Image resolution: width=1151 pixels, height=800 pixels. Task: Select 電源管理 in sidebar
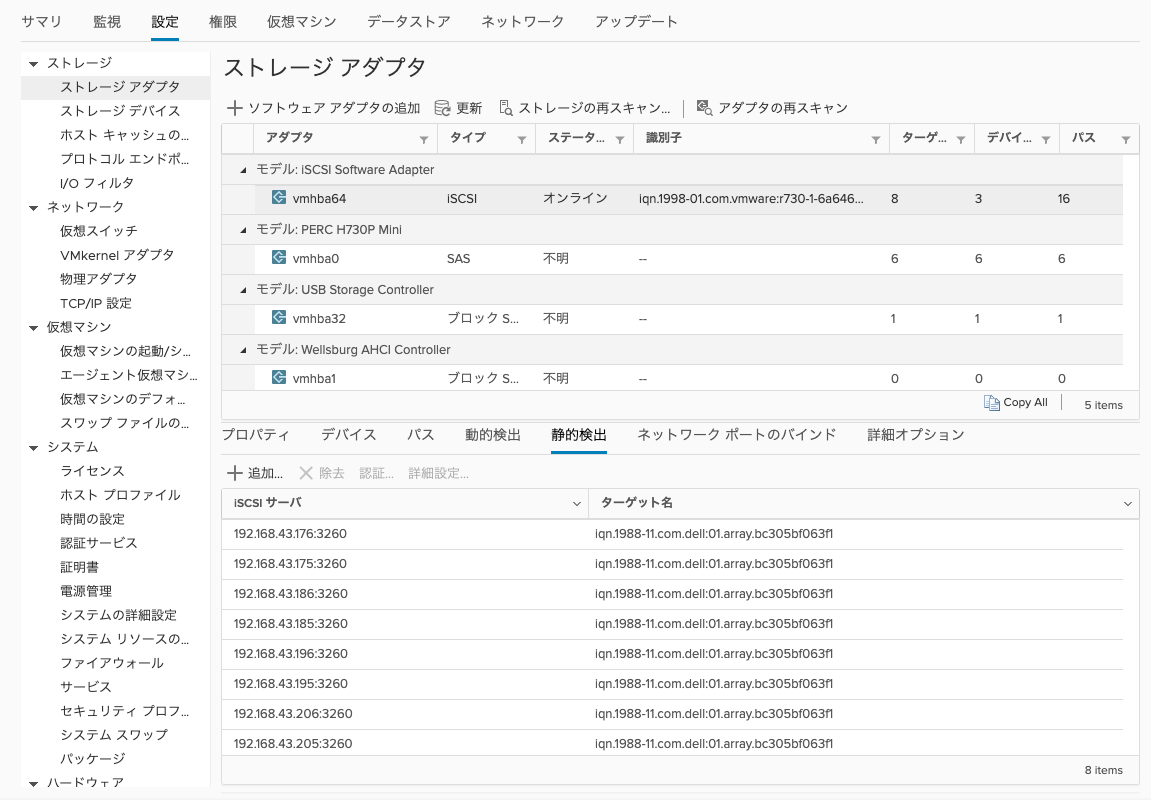pos(87,591)
